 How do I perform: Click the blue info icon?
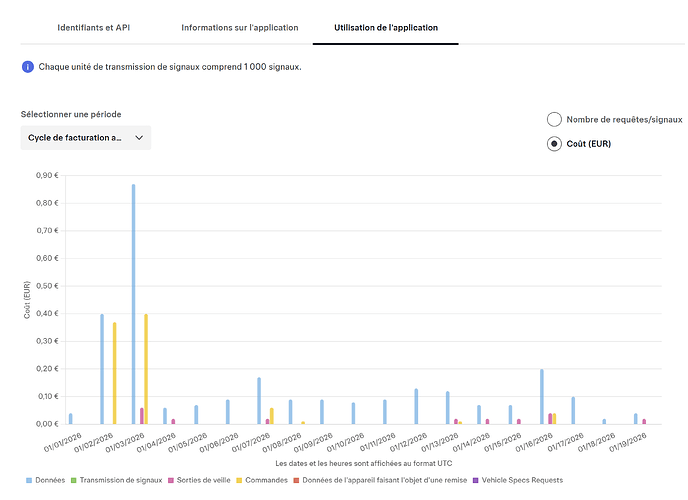(27, 67)
